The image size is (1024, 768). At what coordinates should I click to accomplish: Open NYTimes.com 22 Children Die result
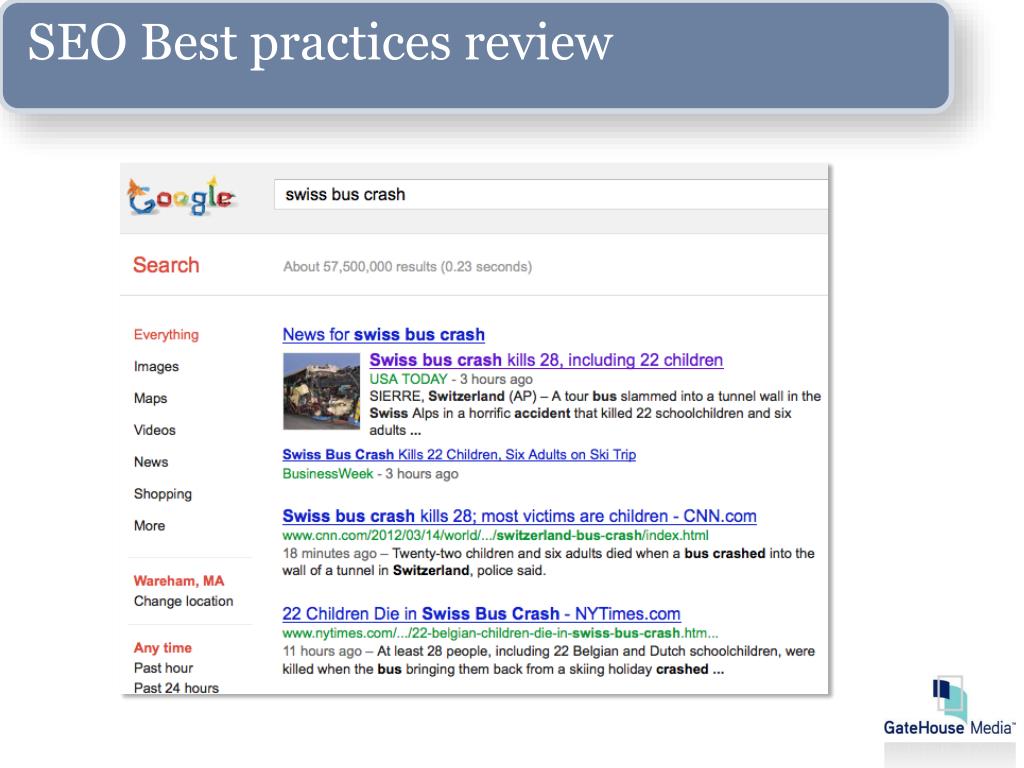pos(481,614)
